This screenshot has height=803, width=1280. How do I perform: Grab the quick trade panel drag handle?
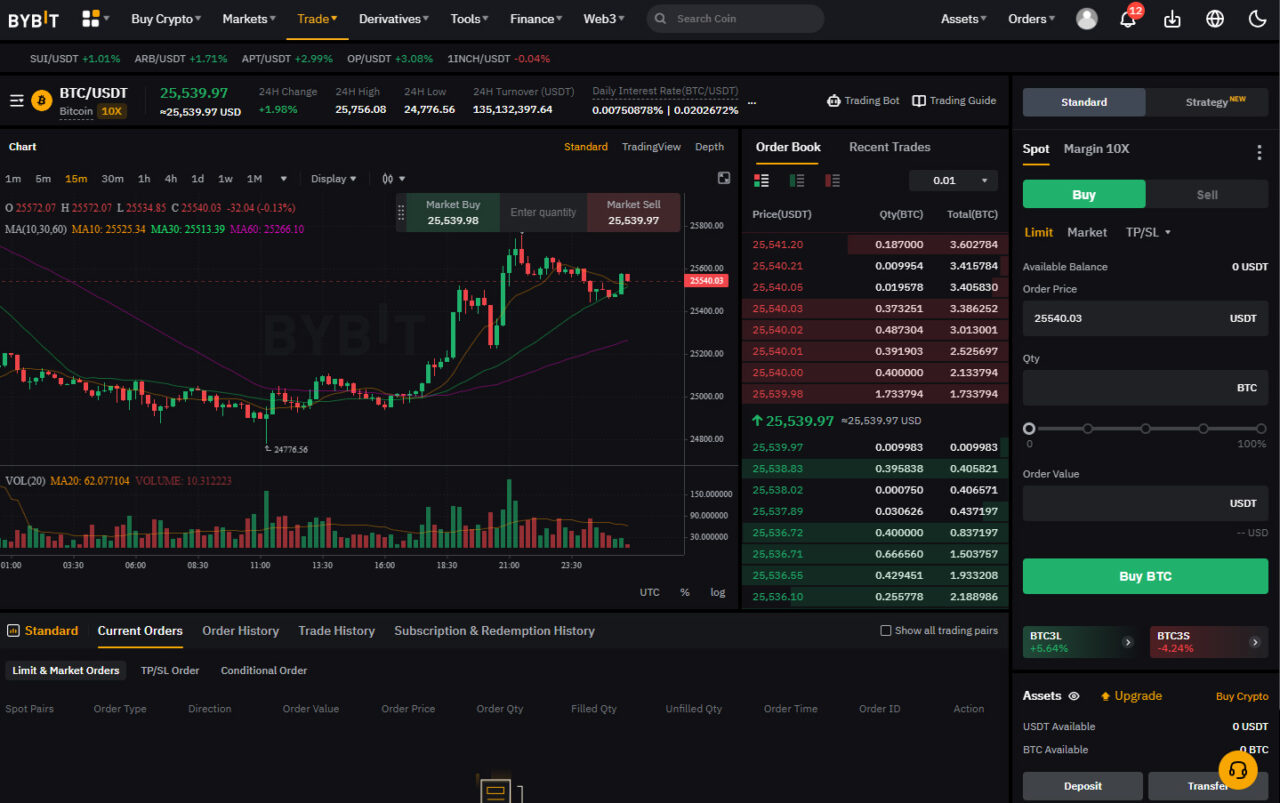click(x=401, y=212)
